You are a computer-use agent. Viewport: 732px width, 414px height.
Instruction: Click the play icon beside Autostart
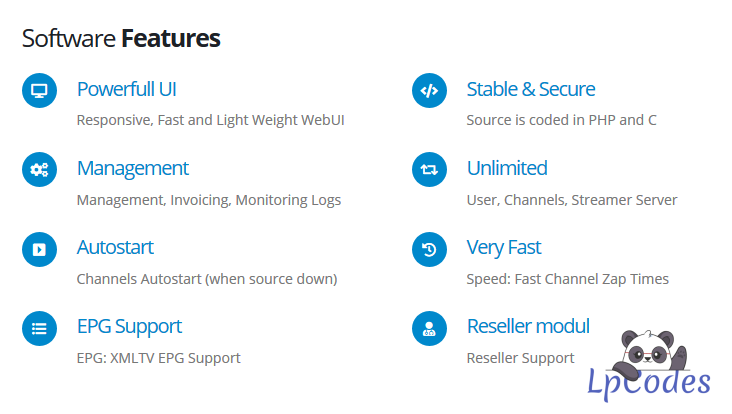tap(39, 249)
